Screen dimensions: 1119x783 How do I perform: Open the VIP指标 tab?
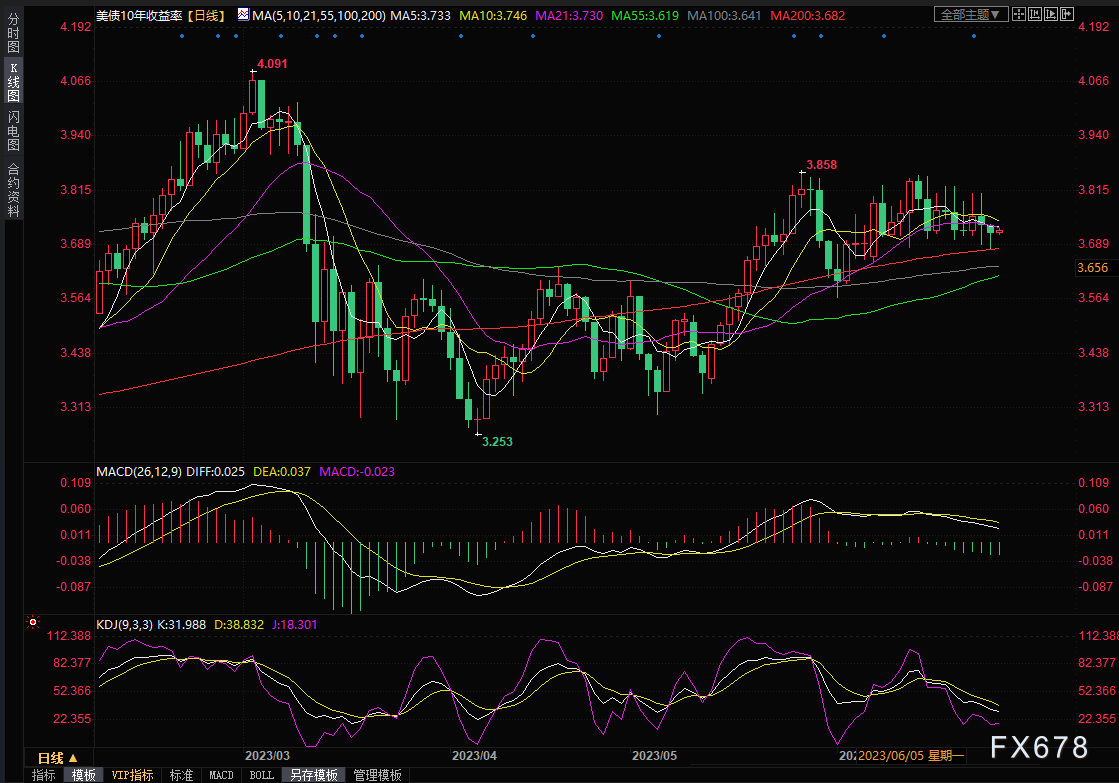coord(132,775)
